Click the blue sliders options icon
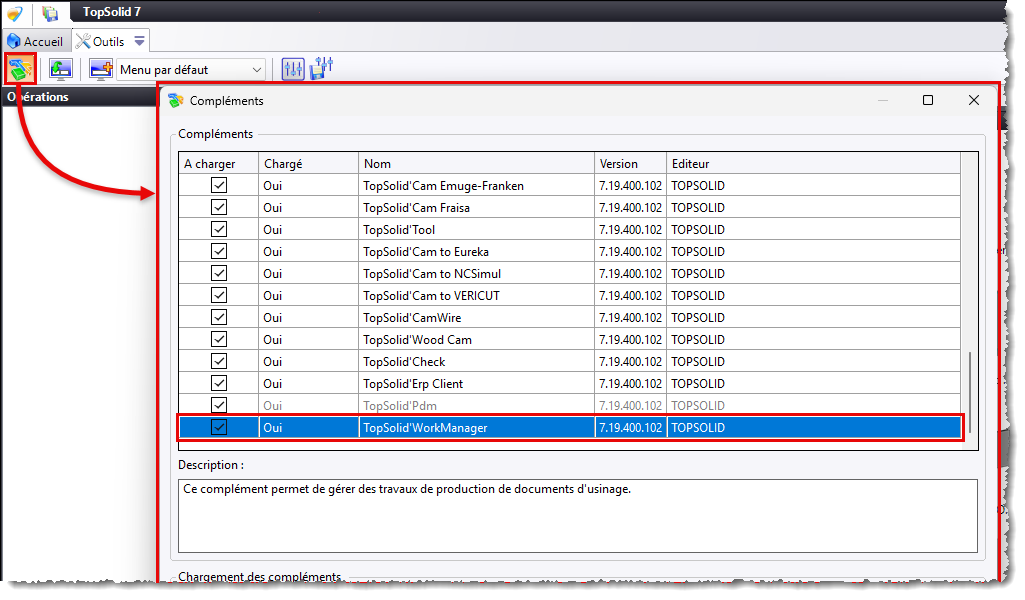 point(293,69)
